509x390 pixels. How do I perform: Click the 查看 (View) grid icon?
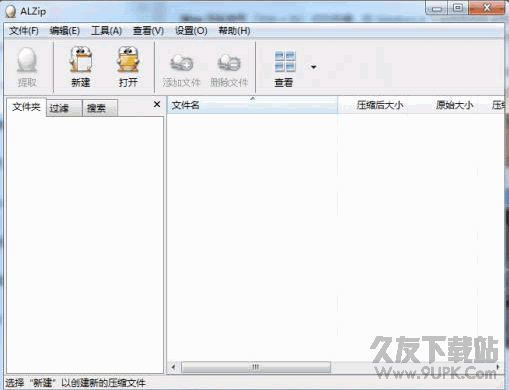point(285,61)
